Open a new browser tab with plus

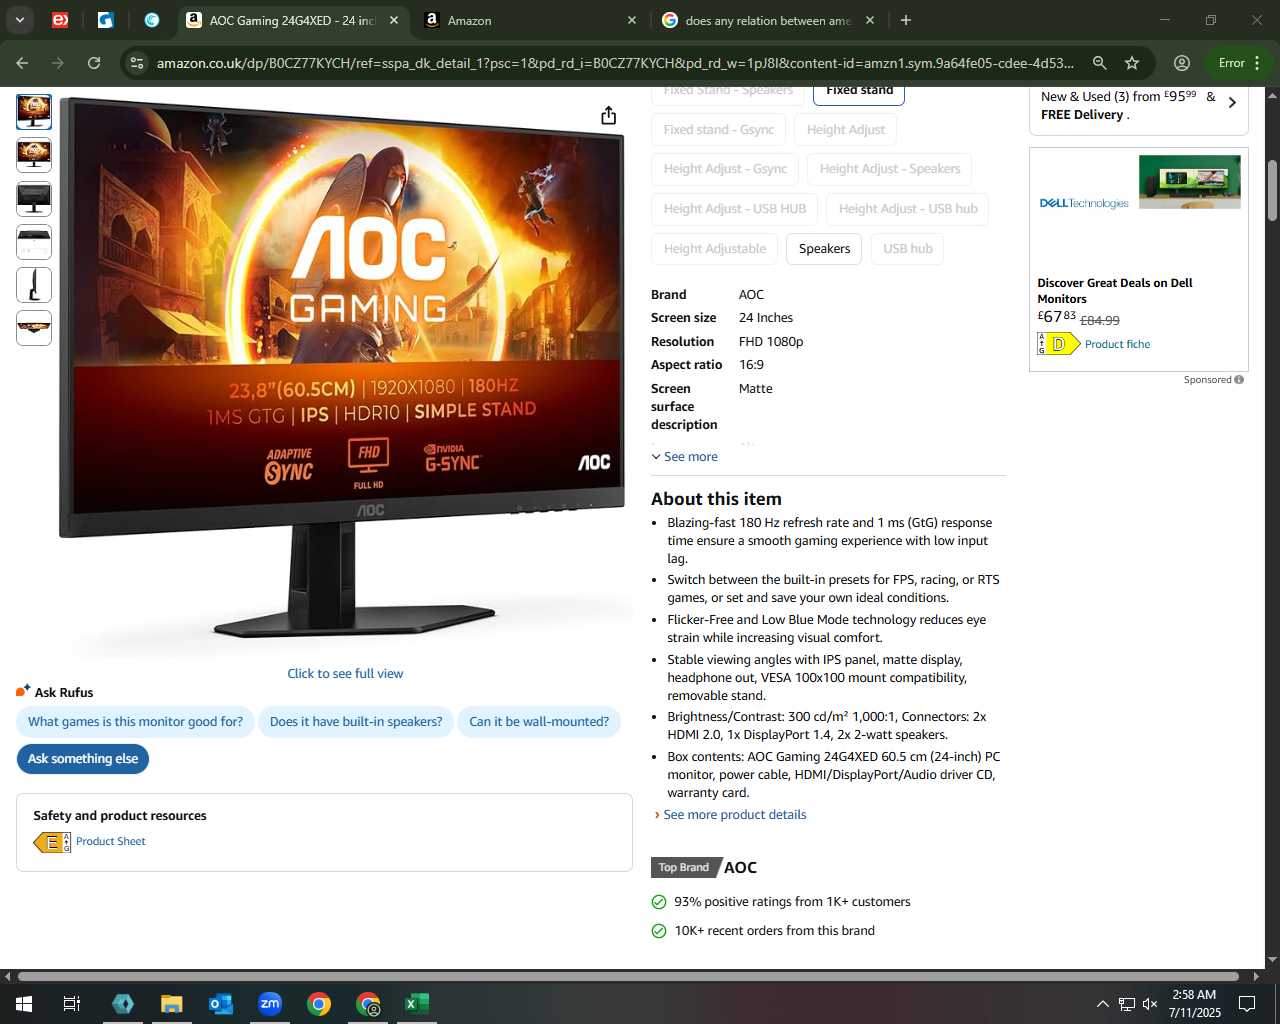click(x=905, y=20)
